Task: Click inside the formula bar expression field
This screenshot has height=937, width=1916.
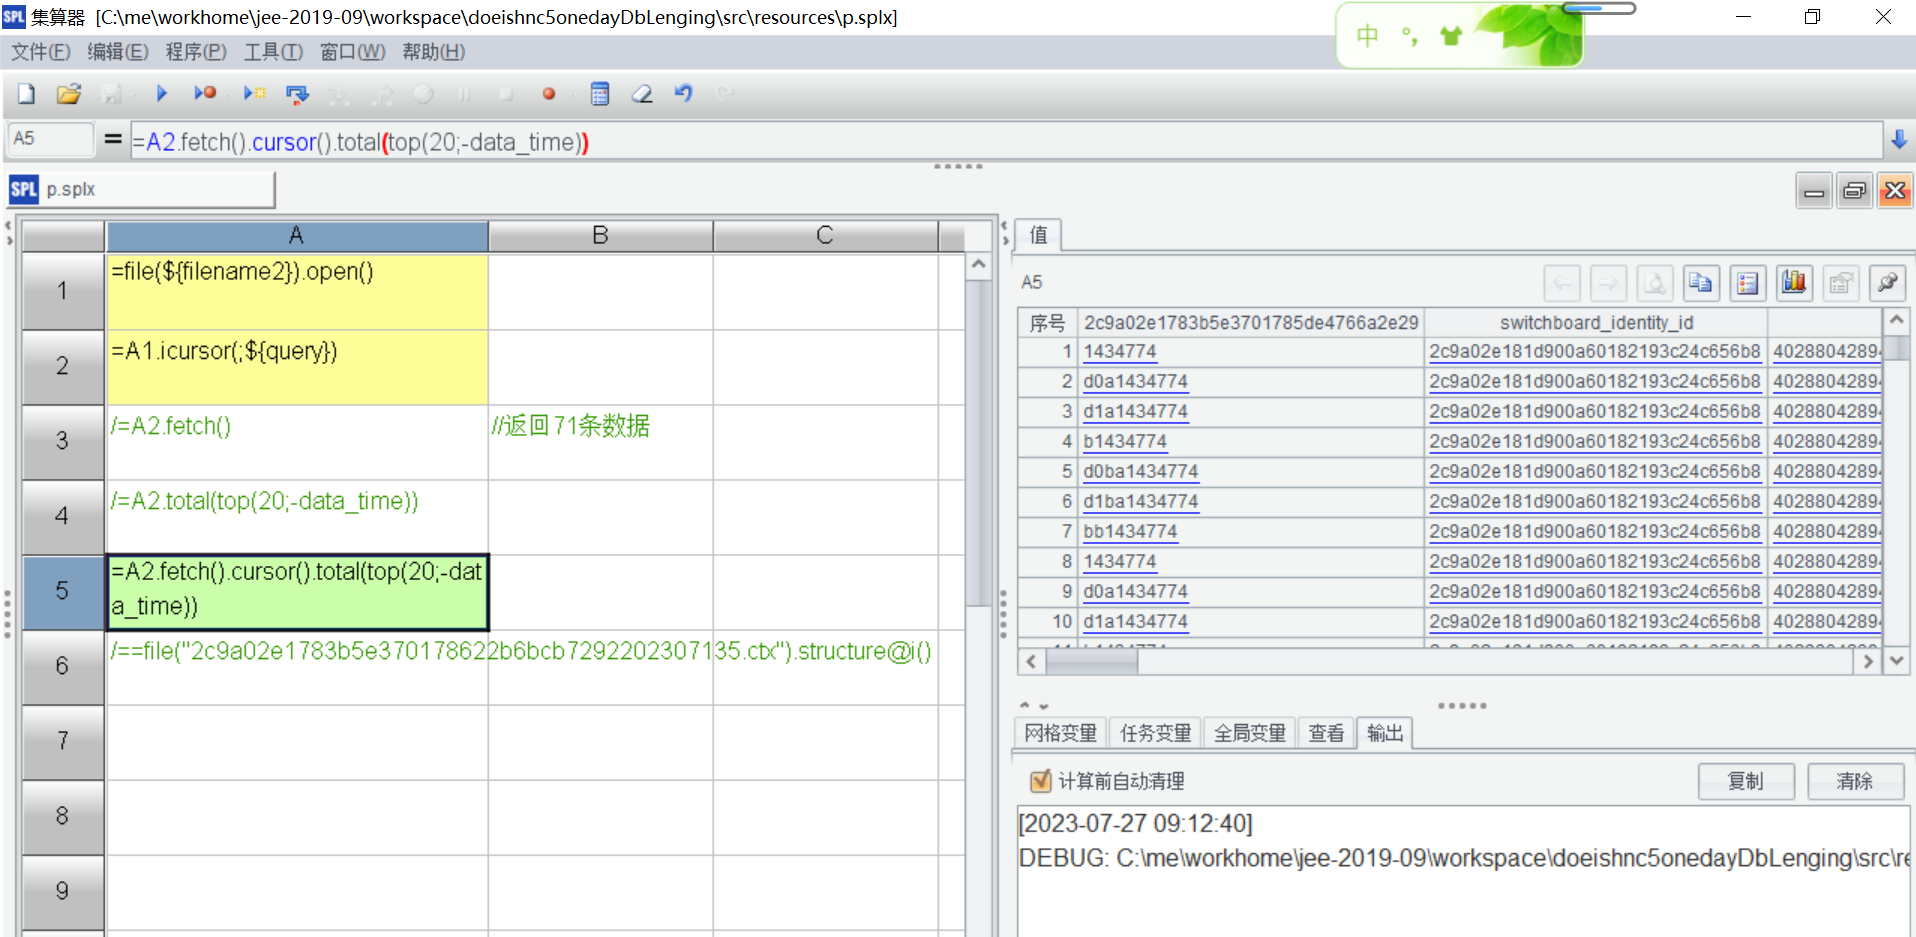Action: pos(1000,142)
